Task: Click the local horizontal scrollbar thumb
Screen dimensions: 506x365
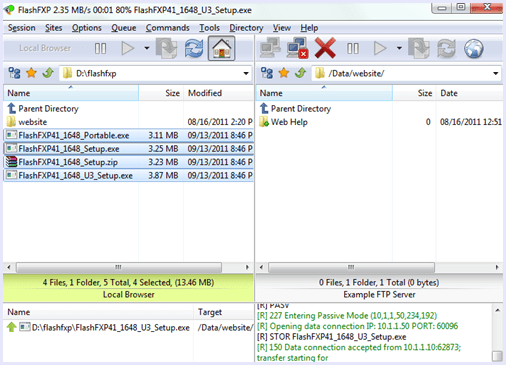Action: coord(119,267)
